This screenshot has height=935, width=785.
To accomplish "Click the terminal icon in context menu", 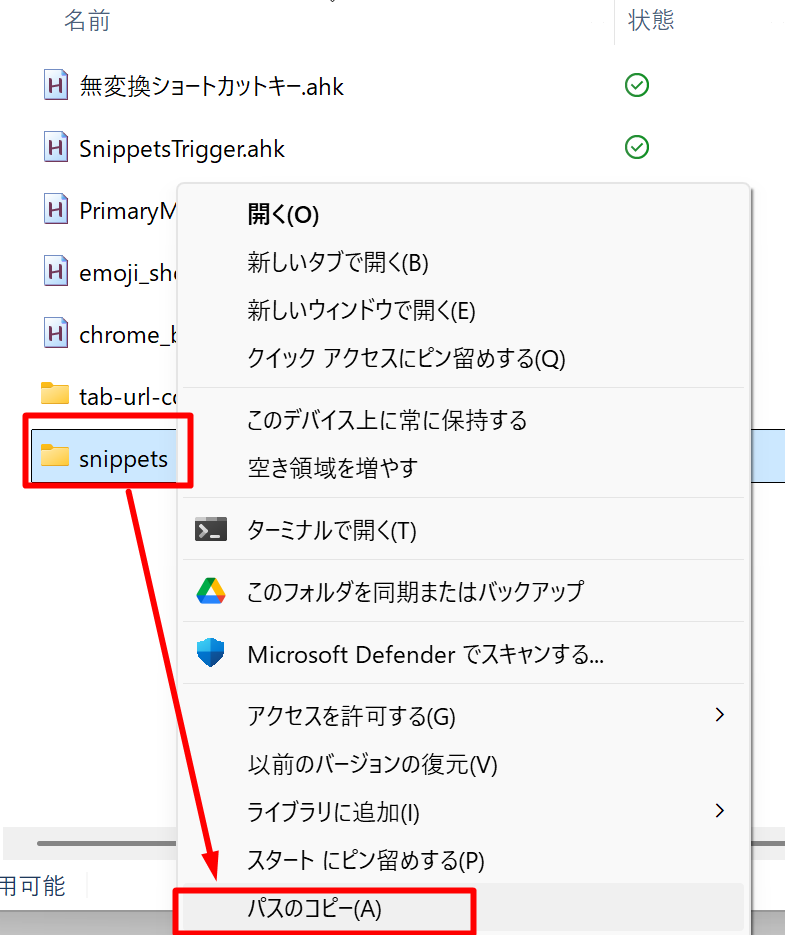I will pos(211,530).
